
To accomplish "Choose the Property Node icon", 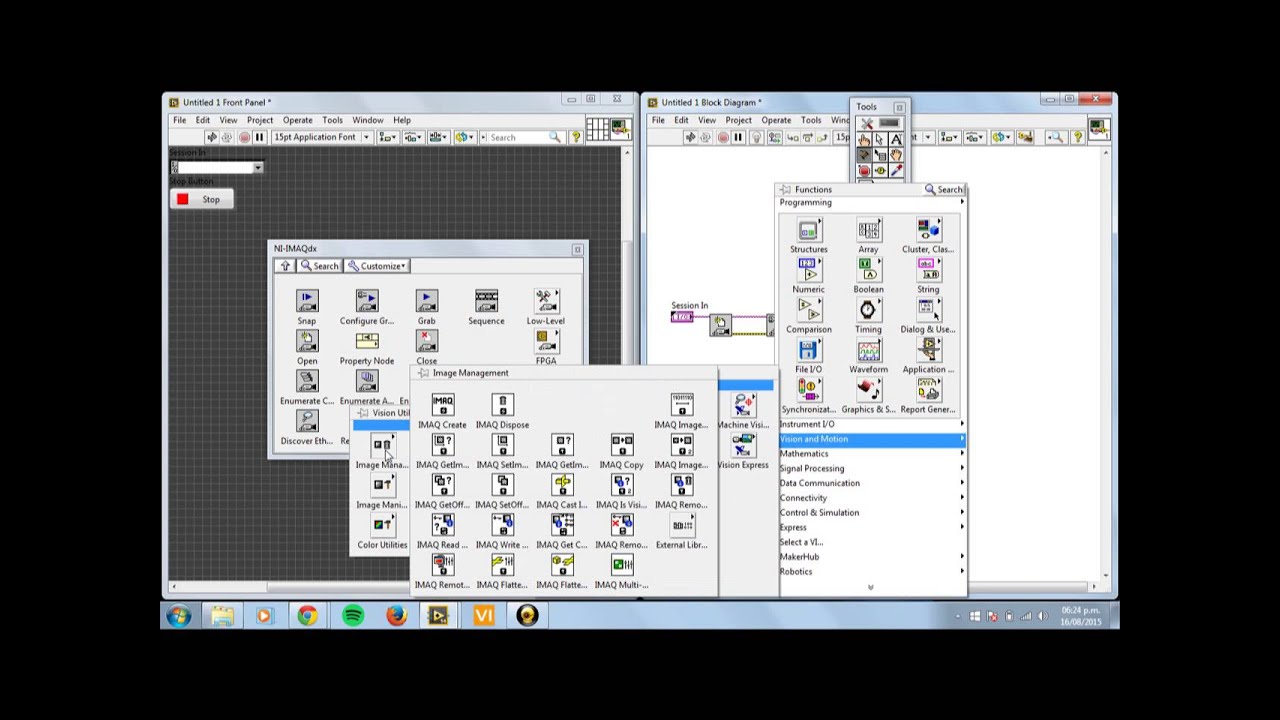I will tap(367, 341).
